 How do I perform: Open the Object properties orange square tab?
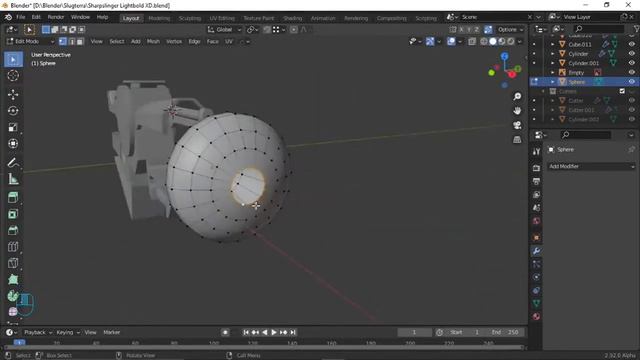click(x=536, y=237)
